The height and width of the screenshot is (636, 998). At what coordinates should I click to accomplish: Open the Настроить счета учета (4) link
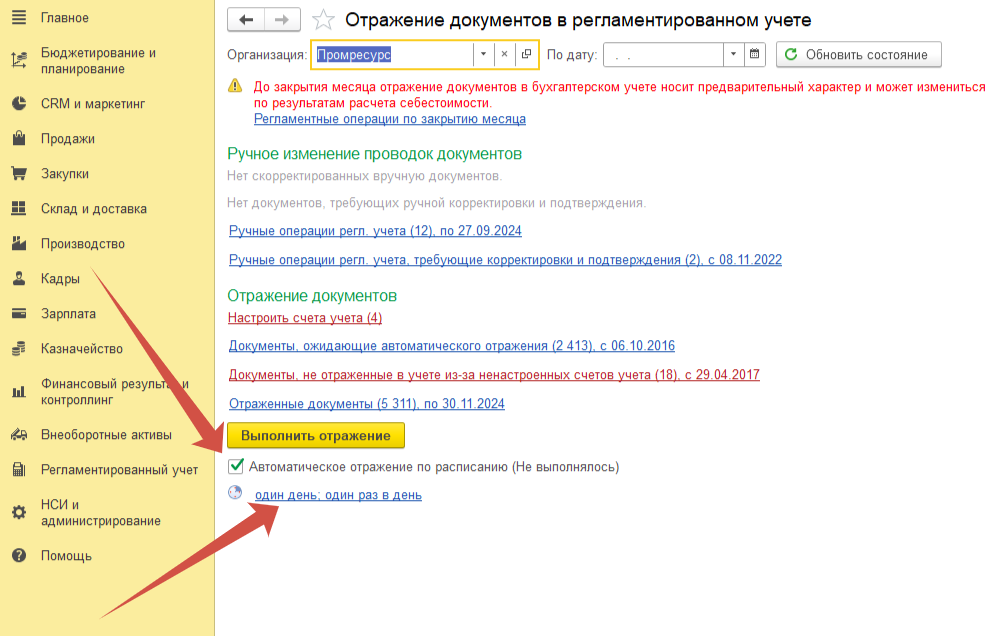pos(305,318)
